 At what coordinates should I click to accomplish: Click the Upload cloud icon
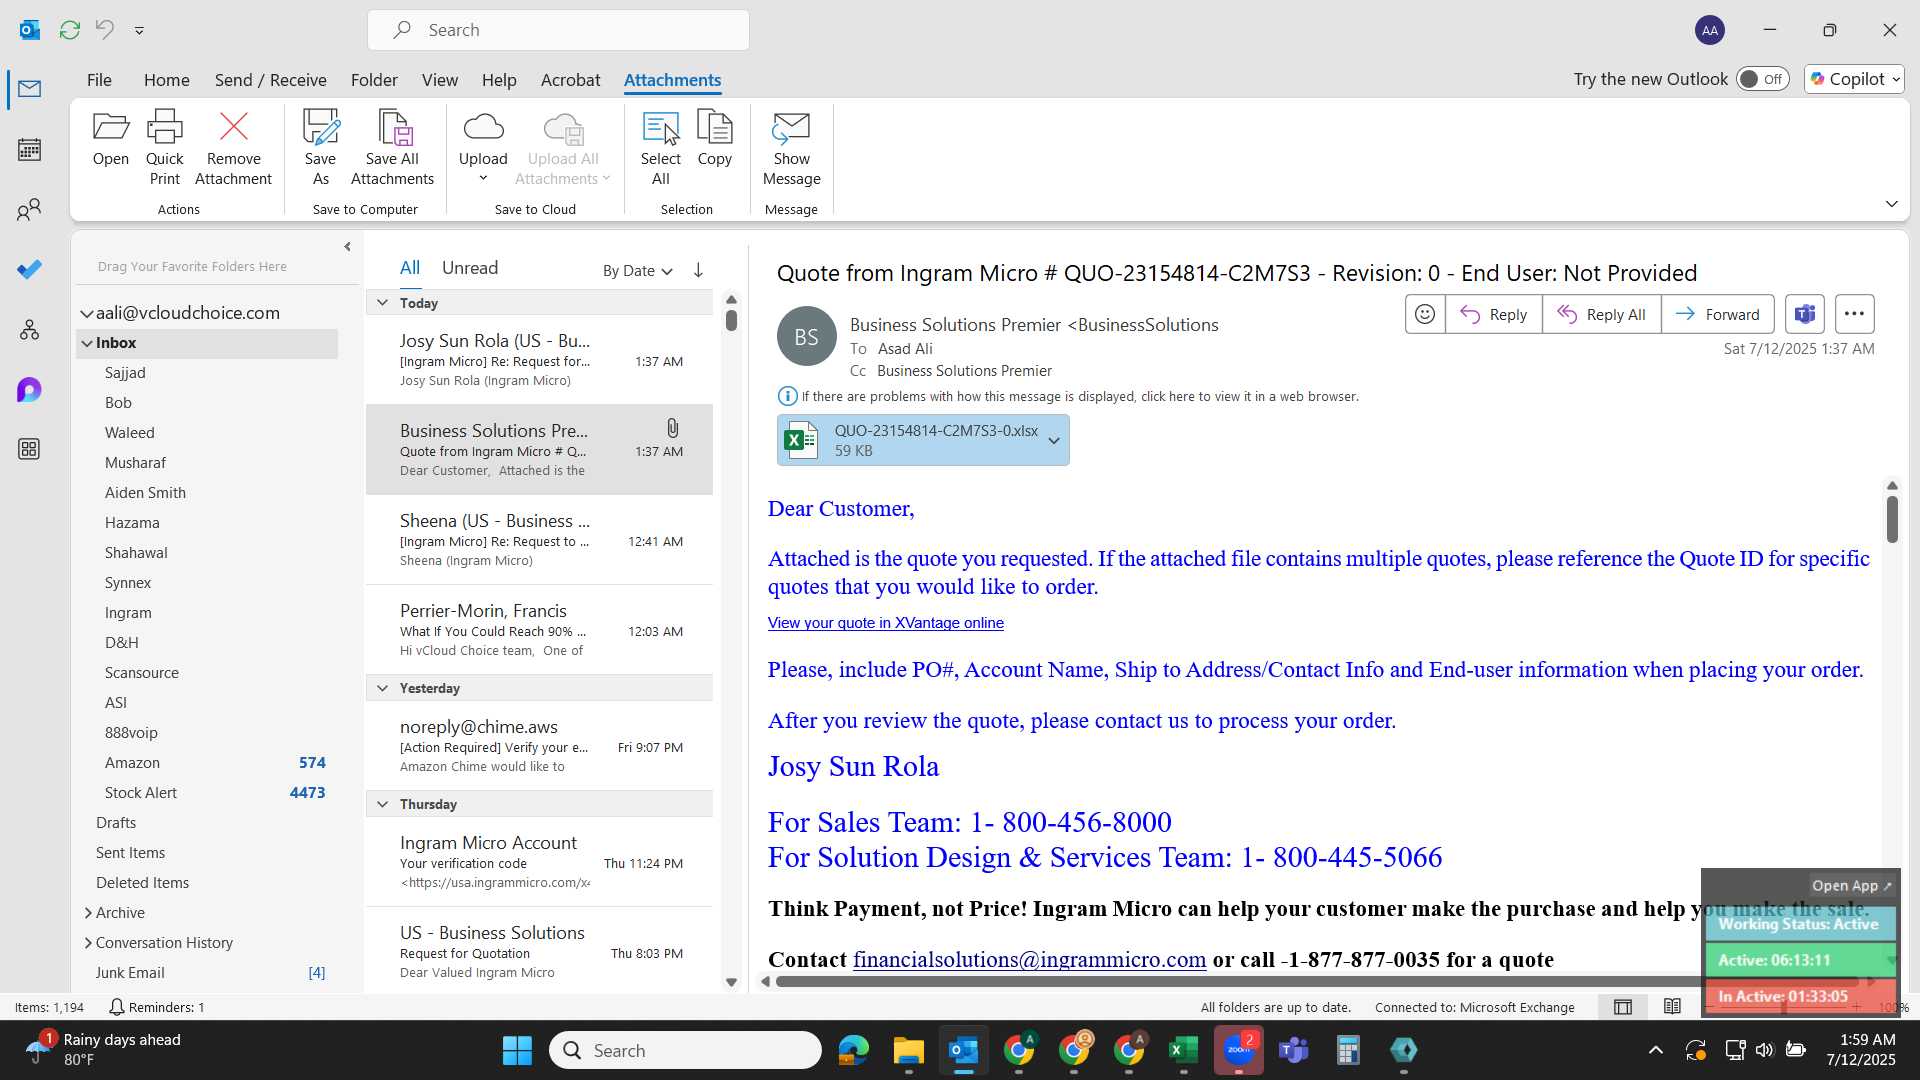pos(483,128)
